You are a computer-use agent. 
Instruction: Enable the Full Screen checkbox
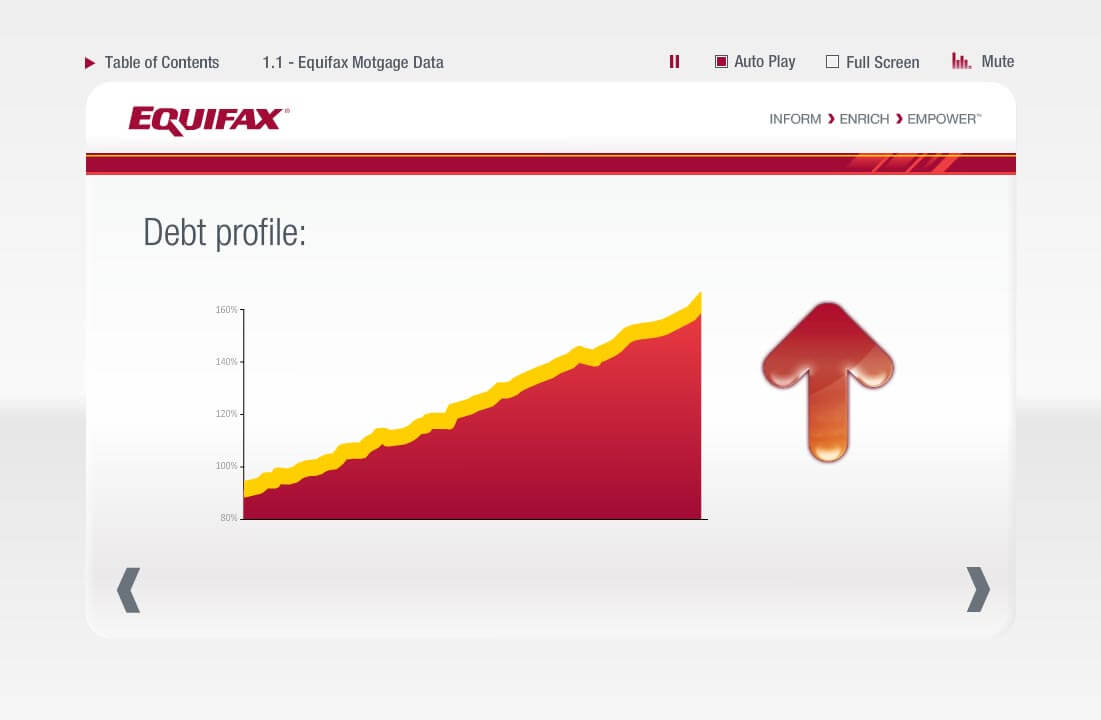click(832, 62)
